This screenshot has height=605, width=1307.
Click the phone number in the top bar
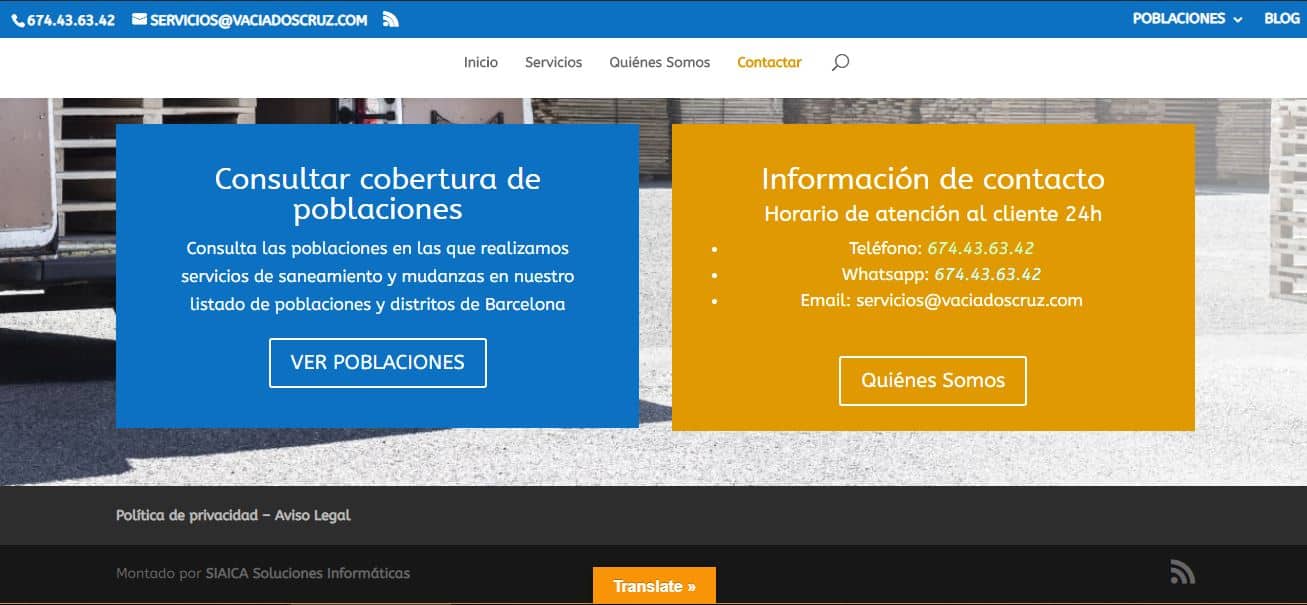pos(64,20)
